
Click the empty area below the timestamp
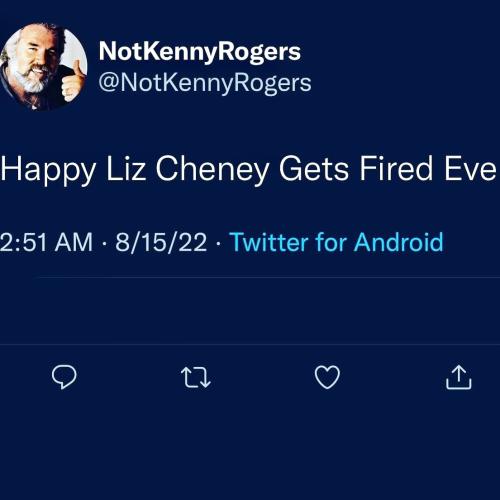coord(250,311)
